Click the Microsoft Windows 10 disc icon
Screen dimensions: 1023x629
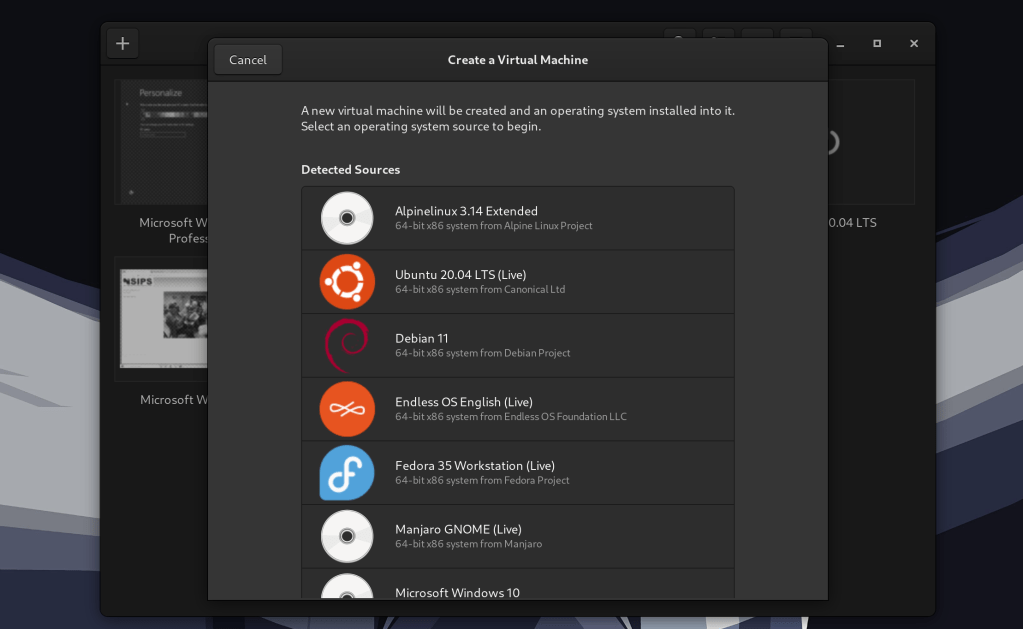coord(347,588)
